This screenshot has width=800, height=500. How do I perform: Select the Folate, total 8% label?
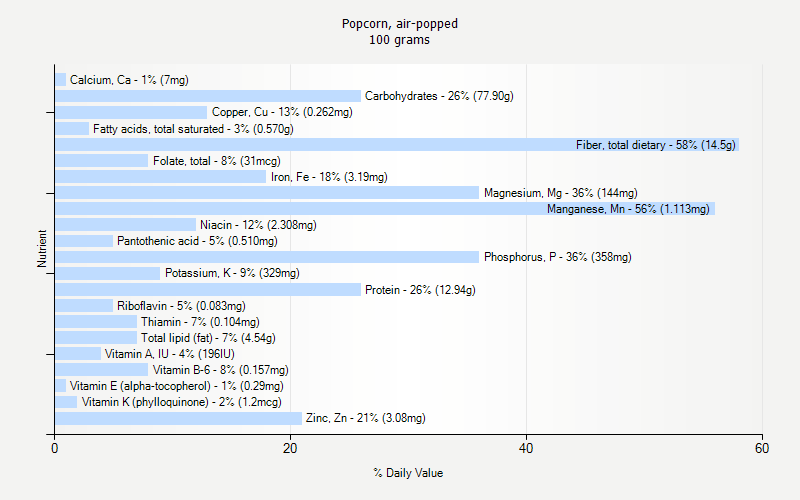pos(216,161)
